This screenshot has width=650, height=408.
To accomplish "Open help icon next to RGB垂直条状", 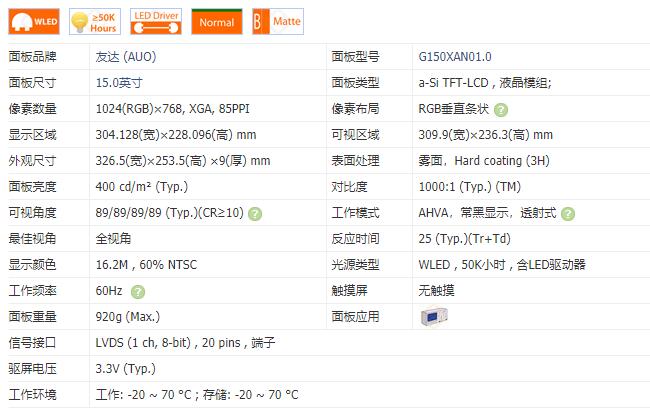I will coord(501,110).
